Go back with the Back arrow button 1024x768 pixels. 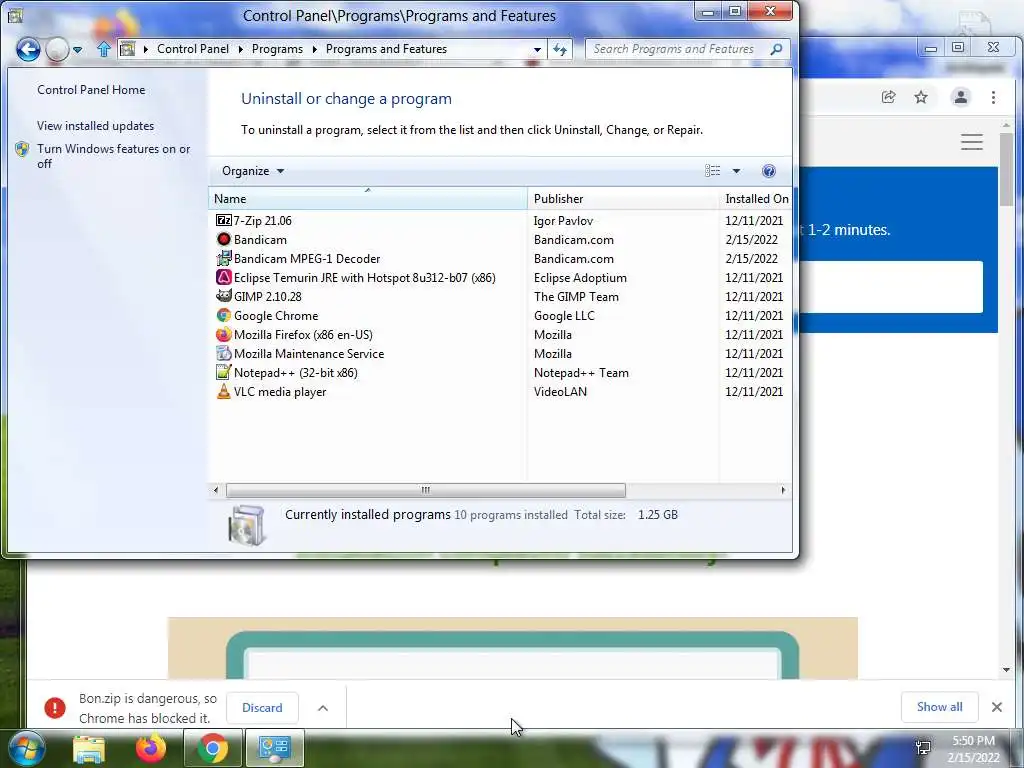(28, 49)
